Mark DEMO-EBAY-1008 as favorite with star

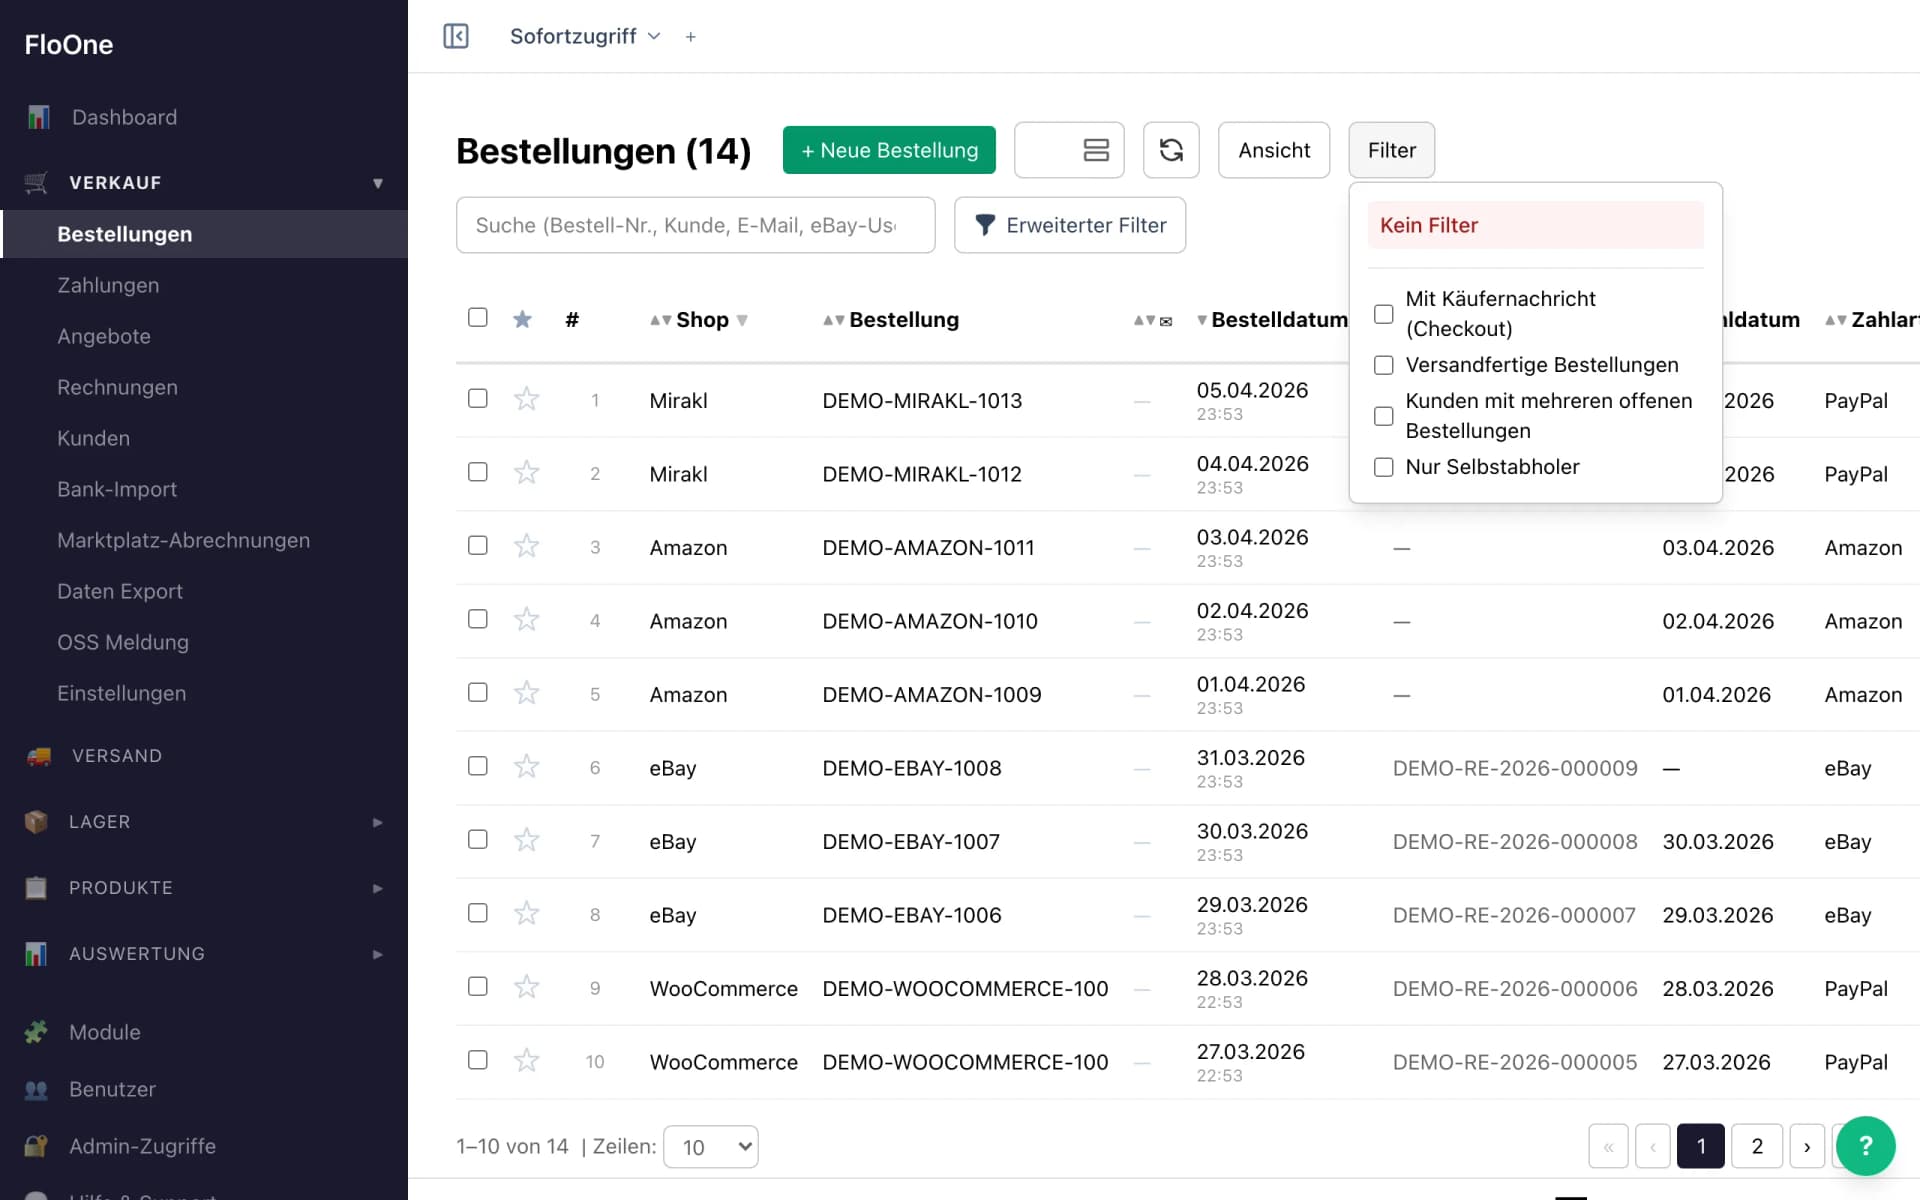pyautogui.click(x=526, y=767)
